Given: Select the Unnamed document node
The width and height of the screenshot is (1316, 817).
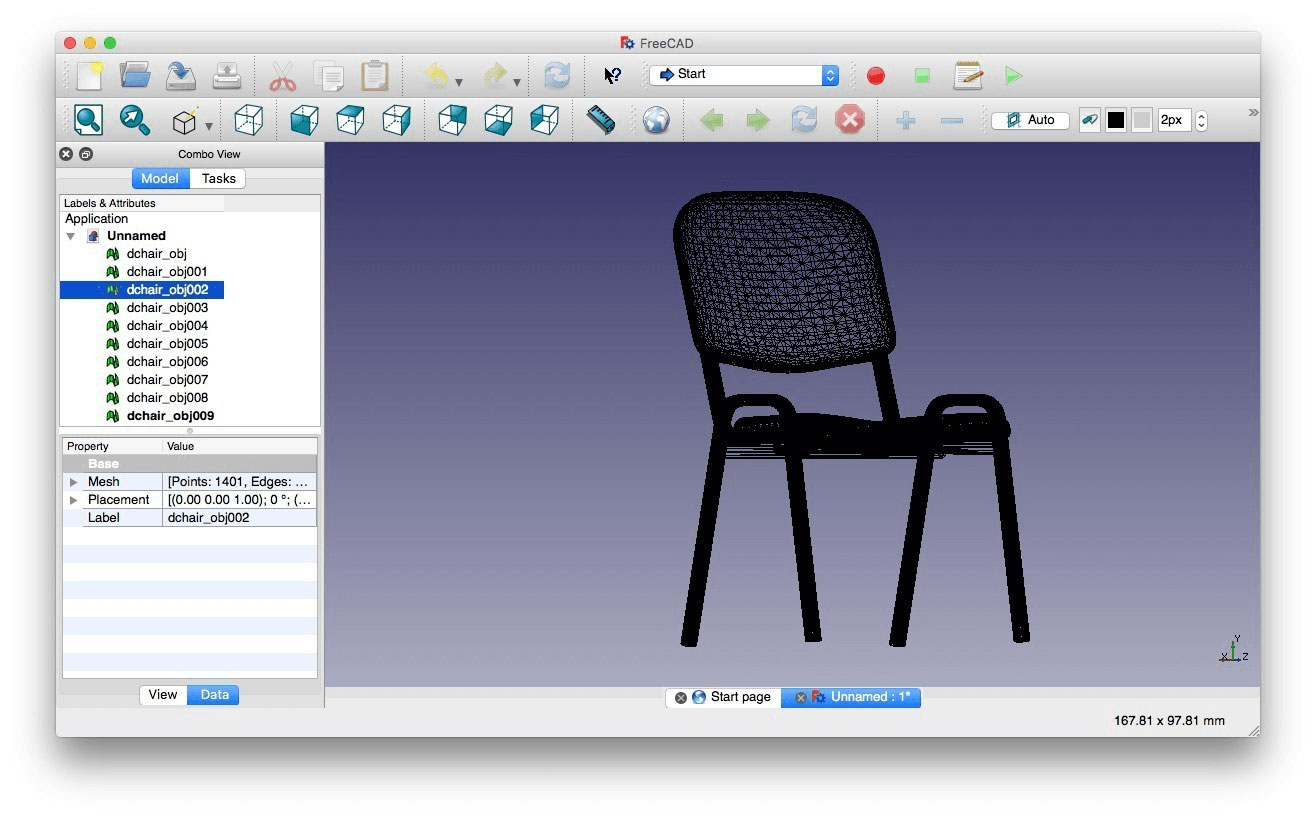Looking at the screenshot, I should click(x=136, y=236).
